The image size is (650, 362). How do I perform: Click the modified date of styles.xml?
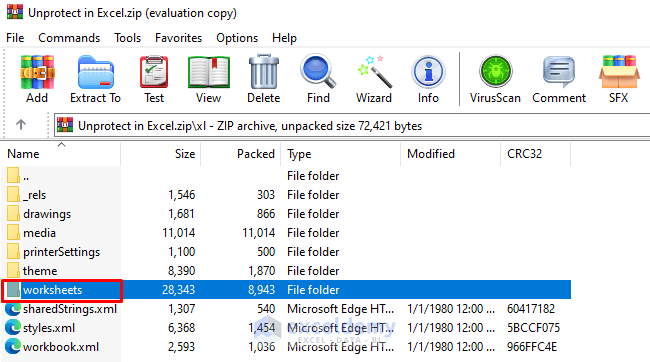coord(451,328)
